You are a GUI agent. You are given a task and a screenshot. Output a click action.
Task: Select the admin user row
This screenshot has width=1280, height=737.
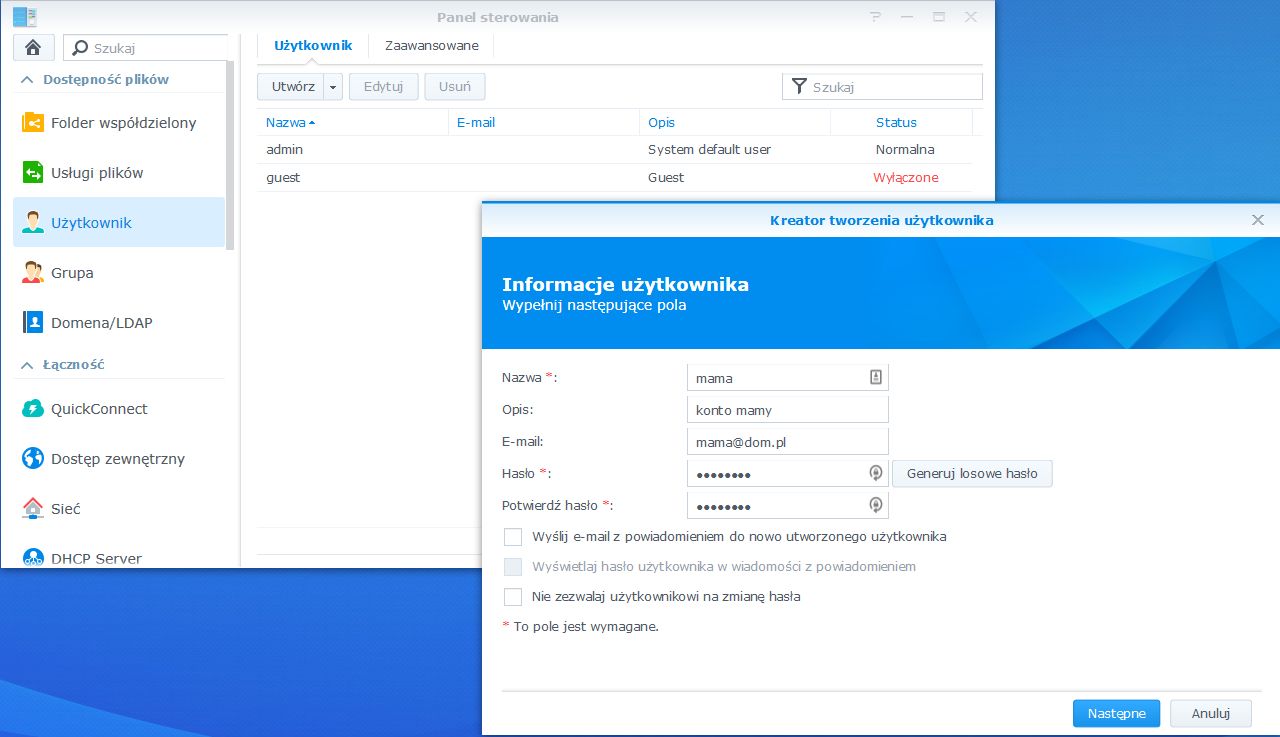tap(614, 150)
